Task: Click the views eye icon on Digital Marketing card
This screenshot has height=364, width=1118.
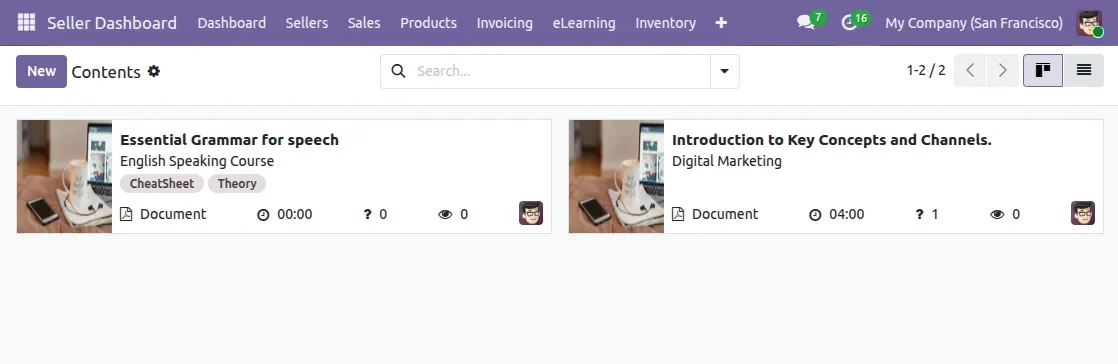Action: point(997,214)
